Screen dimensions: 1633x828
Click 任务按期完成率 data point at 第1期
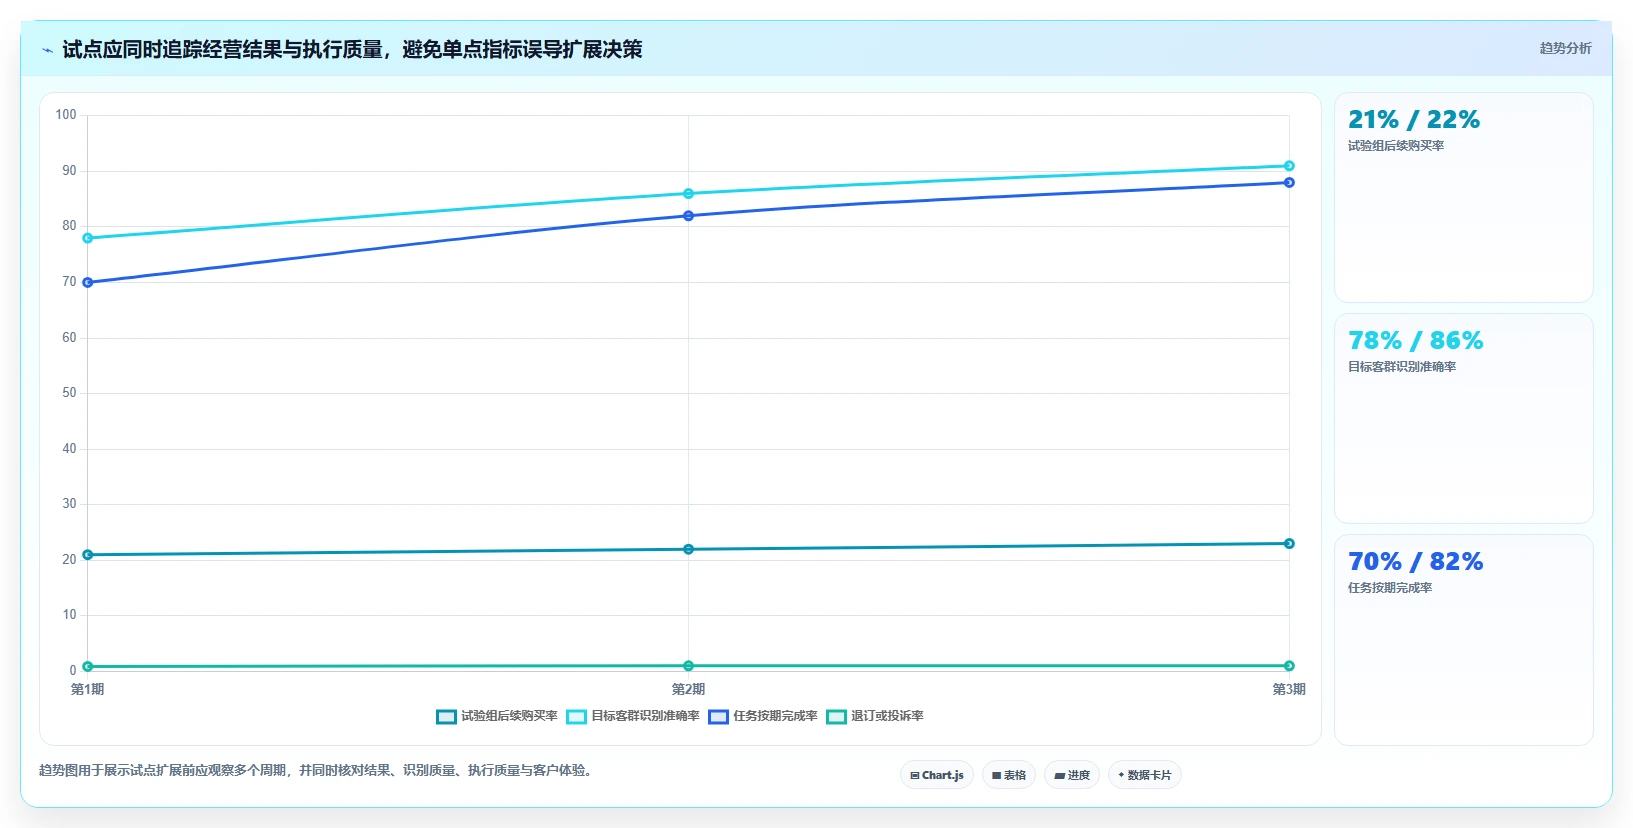pos(88,283)
